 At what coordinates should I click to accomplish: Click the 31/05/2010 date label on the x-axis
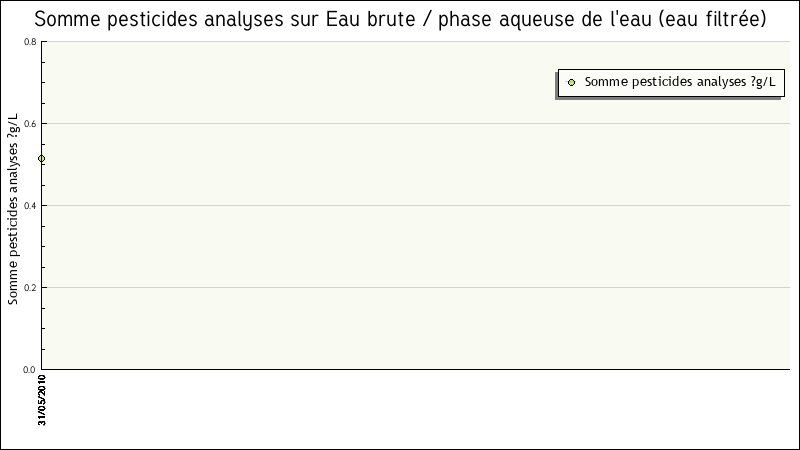pos(42,400)
